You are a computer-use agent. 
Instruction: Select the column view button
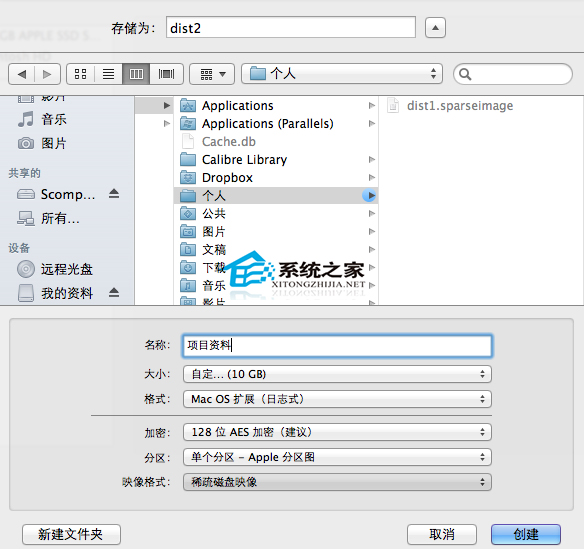pyautogui.click(x=136, y=74)
